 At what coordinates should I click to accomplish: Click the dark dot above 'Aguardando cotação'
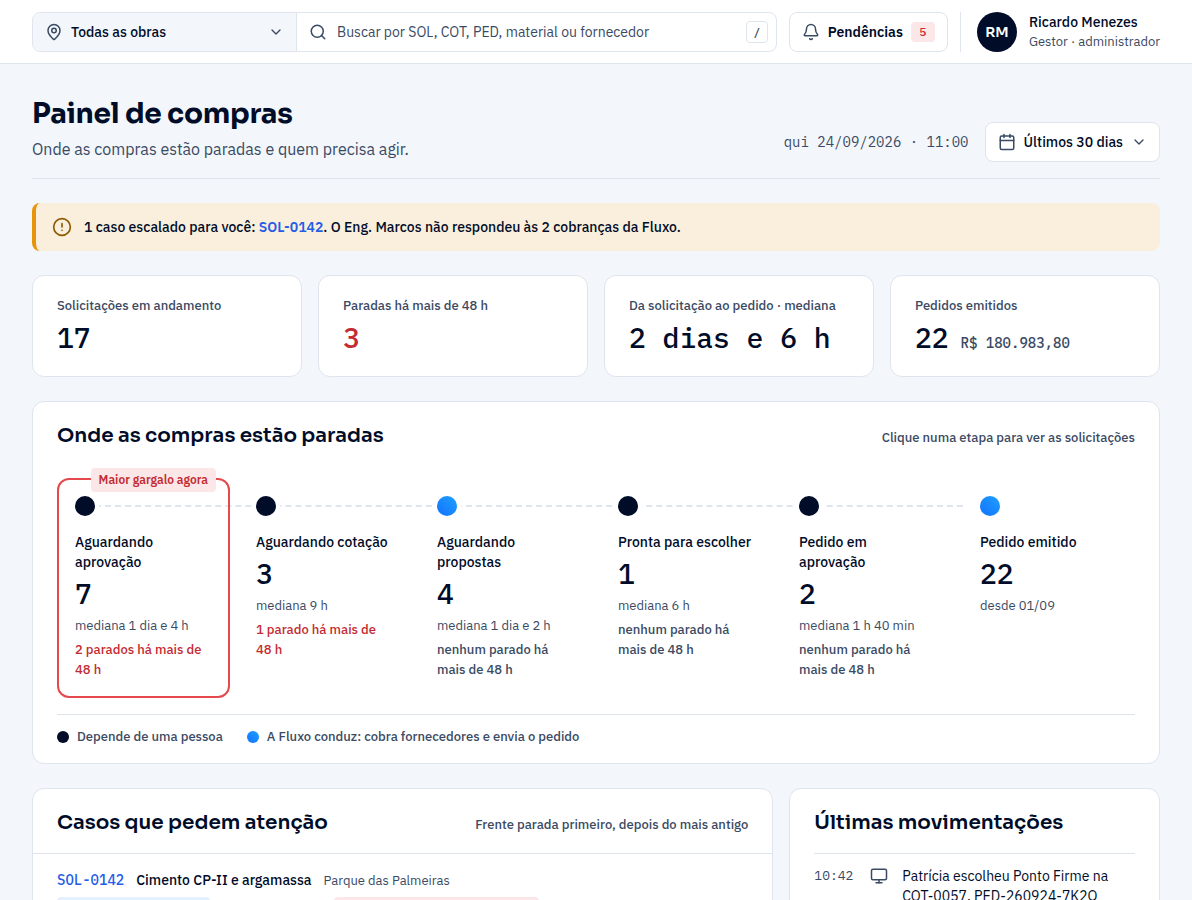[x=266, y=505]
